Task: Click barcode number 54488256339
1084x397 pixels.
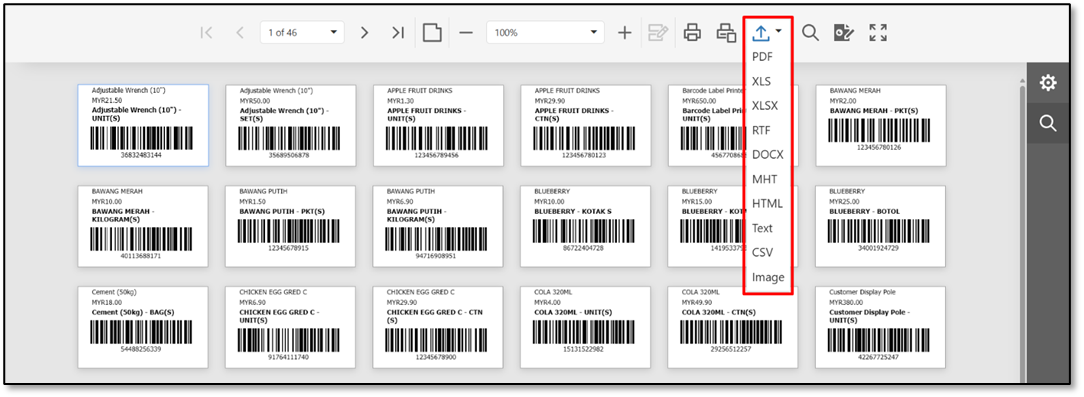Action: 141,349
